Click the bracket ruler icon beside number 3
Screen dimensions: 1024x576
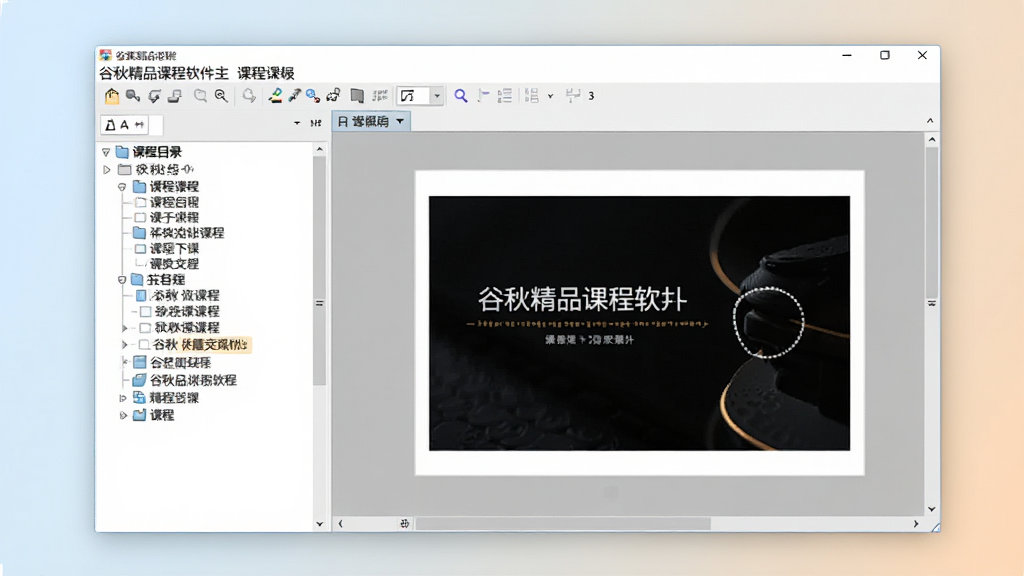(x=573, y=96)
